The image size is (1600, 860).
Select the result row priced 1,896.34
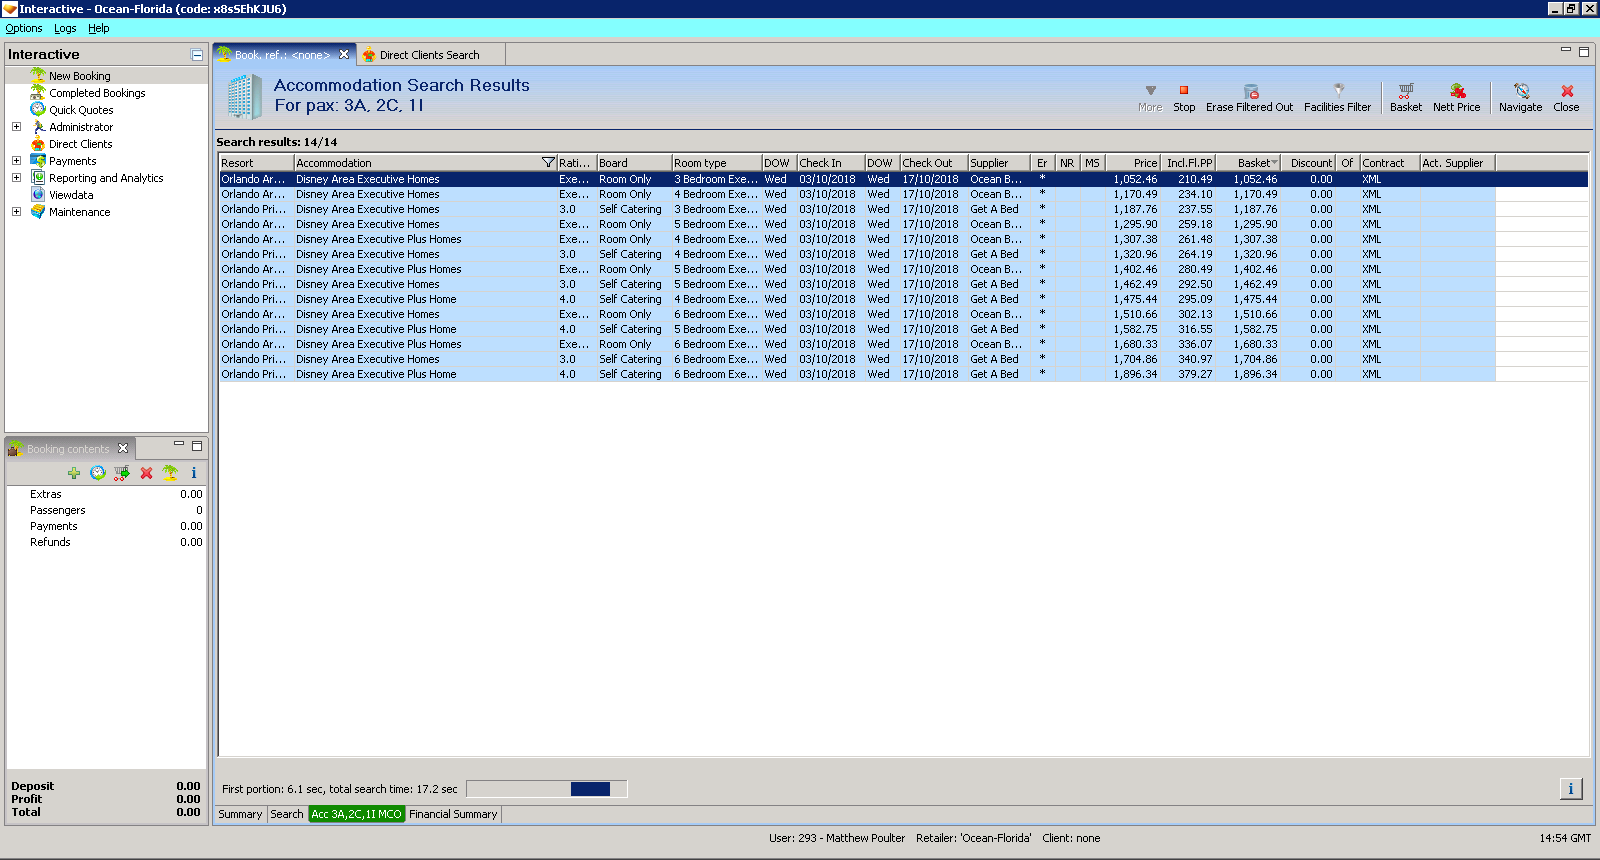[857, 374]
